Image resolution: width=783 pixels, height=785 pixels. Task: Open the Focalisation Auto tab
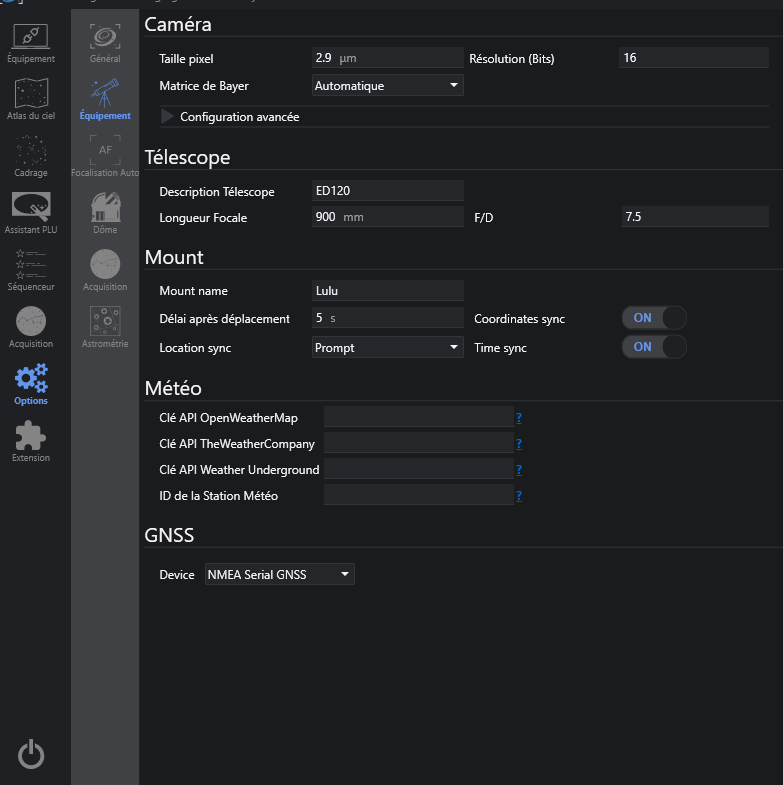click(x=105, y=155)
